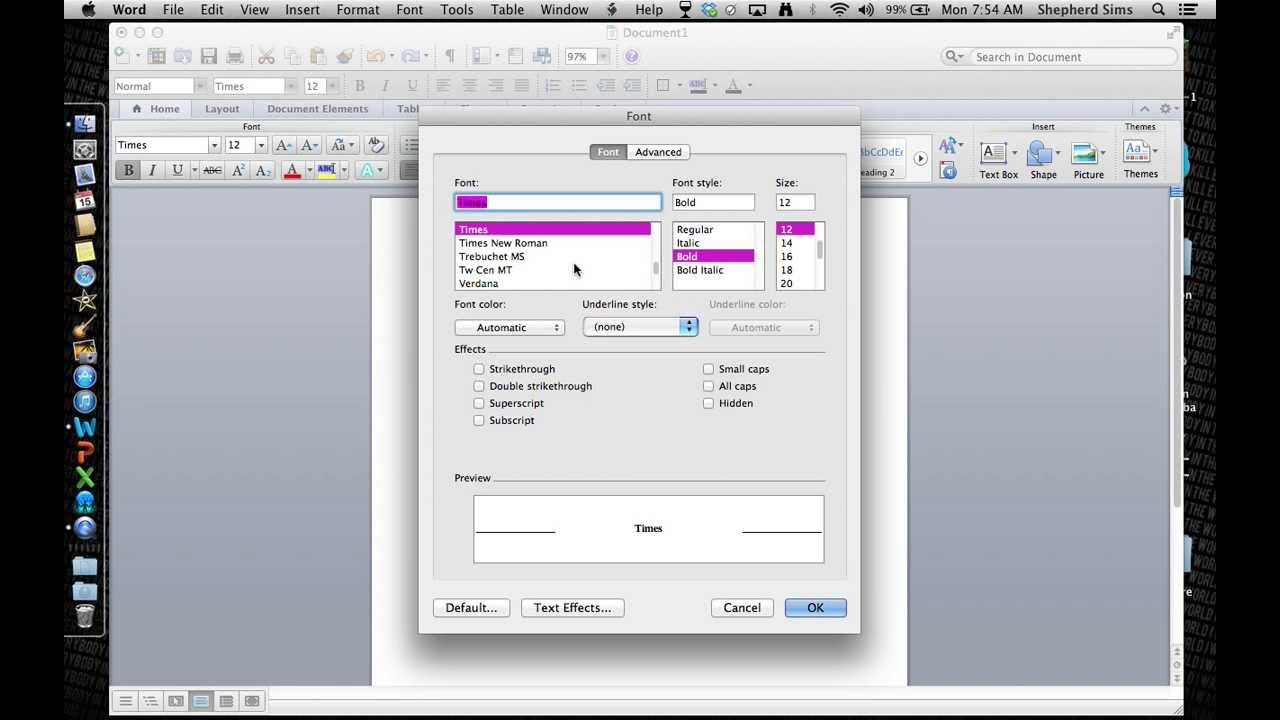Open the Trash in the Dock
Viewport: 1280px width, 720px height.
(x=85, y=616)
